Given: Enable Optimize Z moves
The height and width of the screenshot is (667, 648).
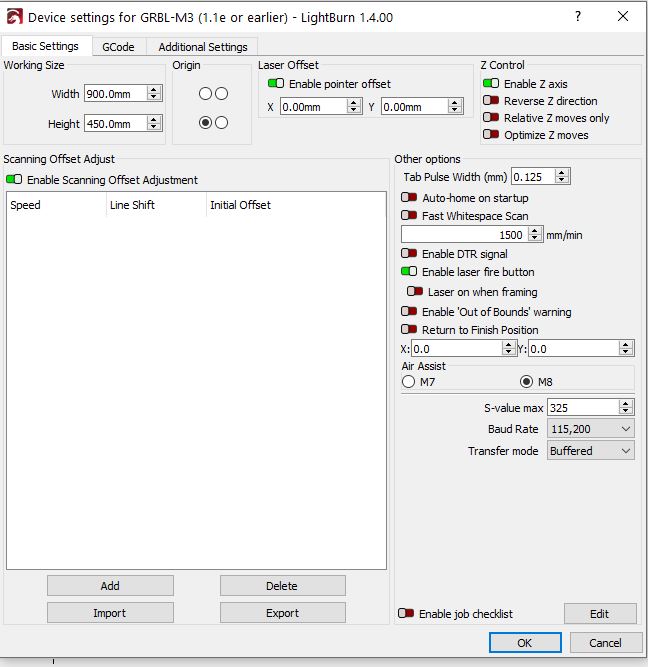Looking at the screenshot, I should coord(491,134).
